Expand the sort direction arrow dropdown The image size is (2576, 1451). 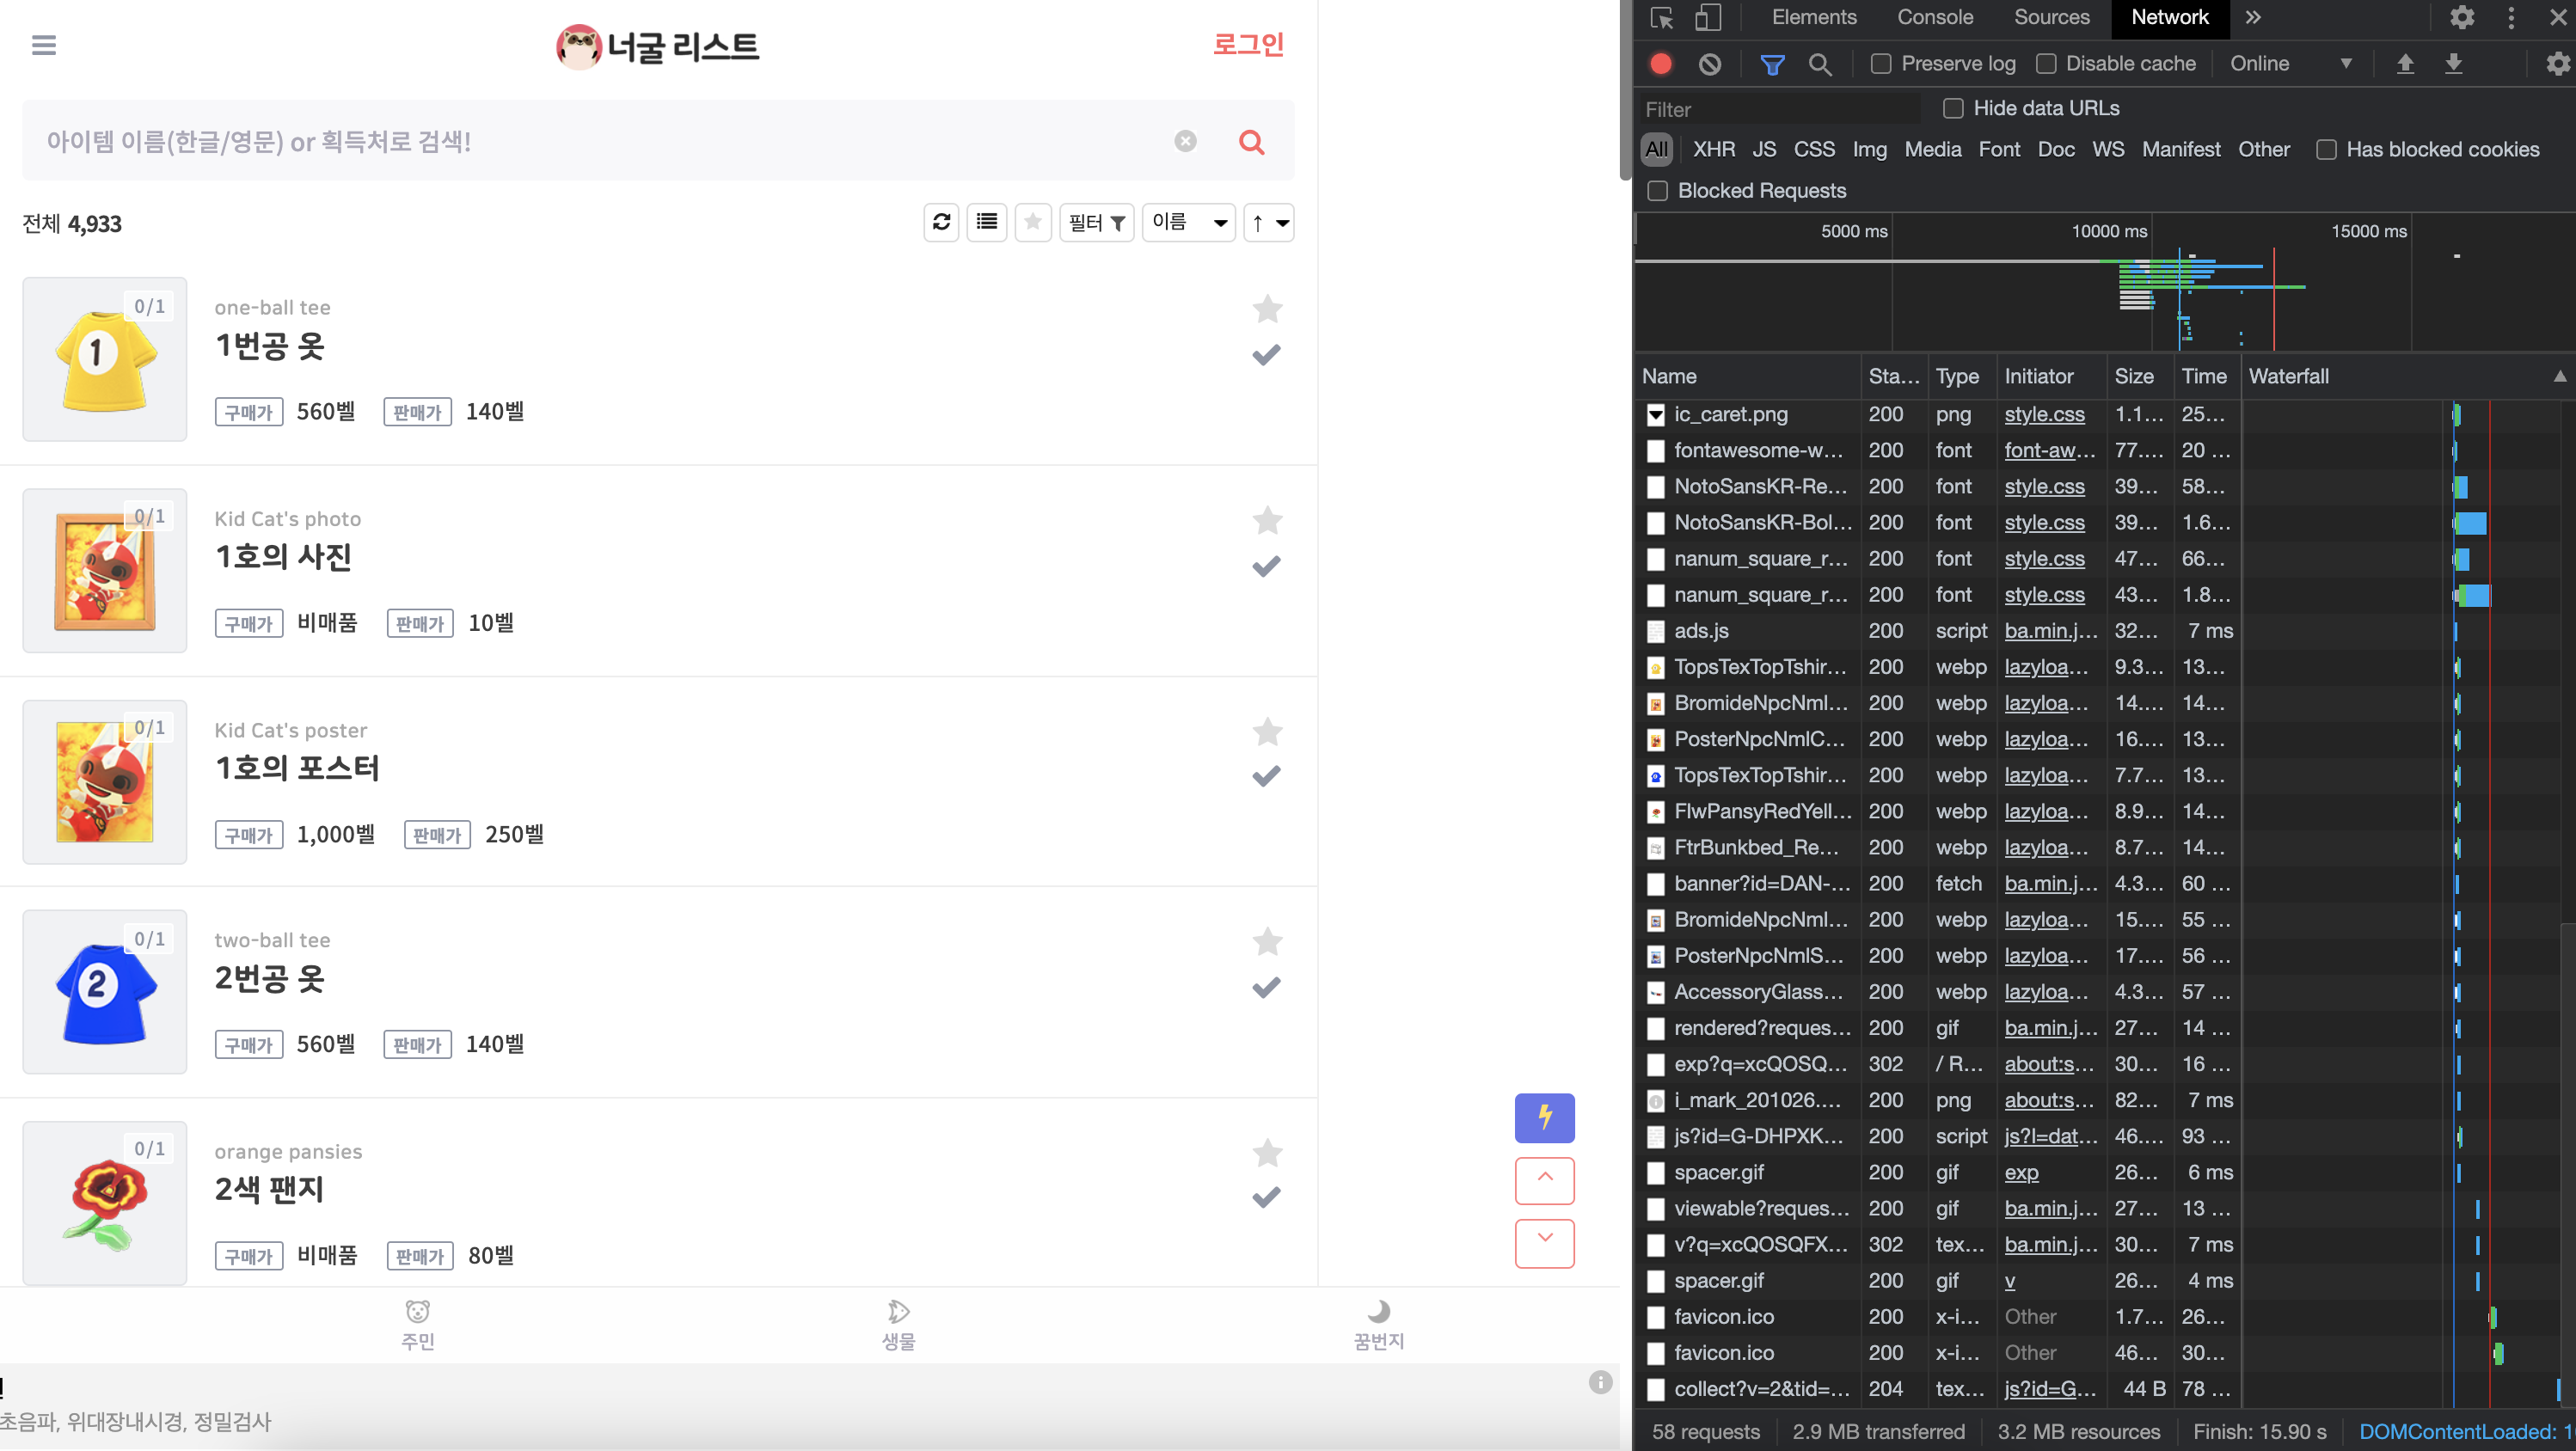[x=1268, y=222]
